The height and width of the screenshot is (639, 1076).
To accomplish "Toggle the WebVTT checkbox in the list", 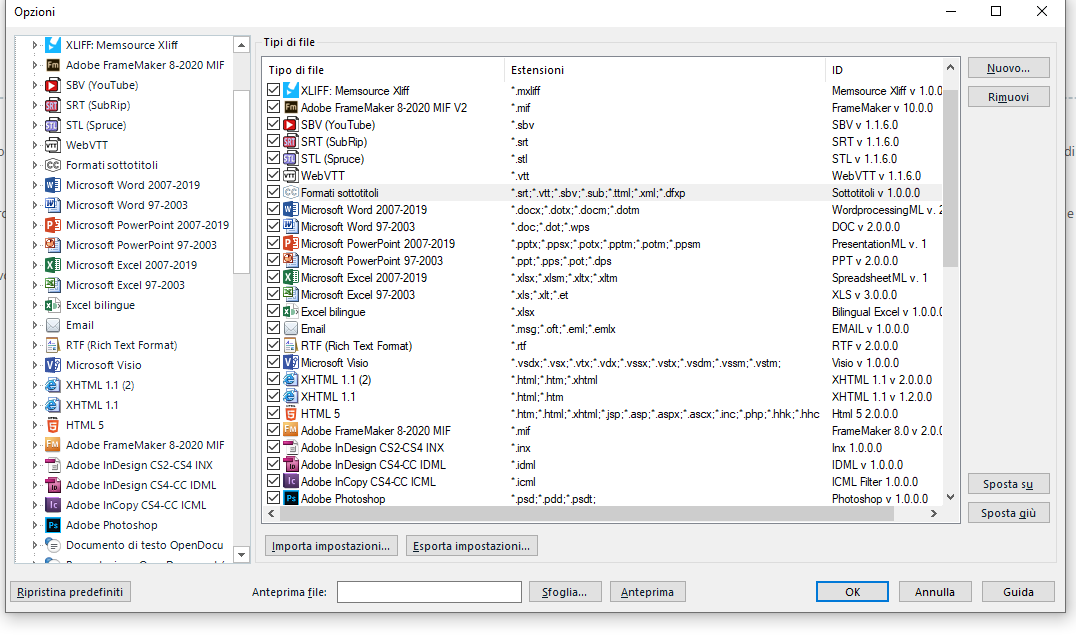I will click(x=274, y=175).
